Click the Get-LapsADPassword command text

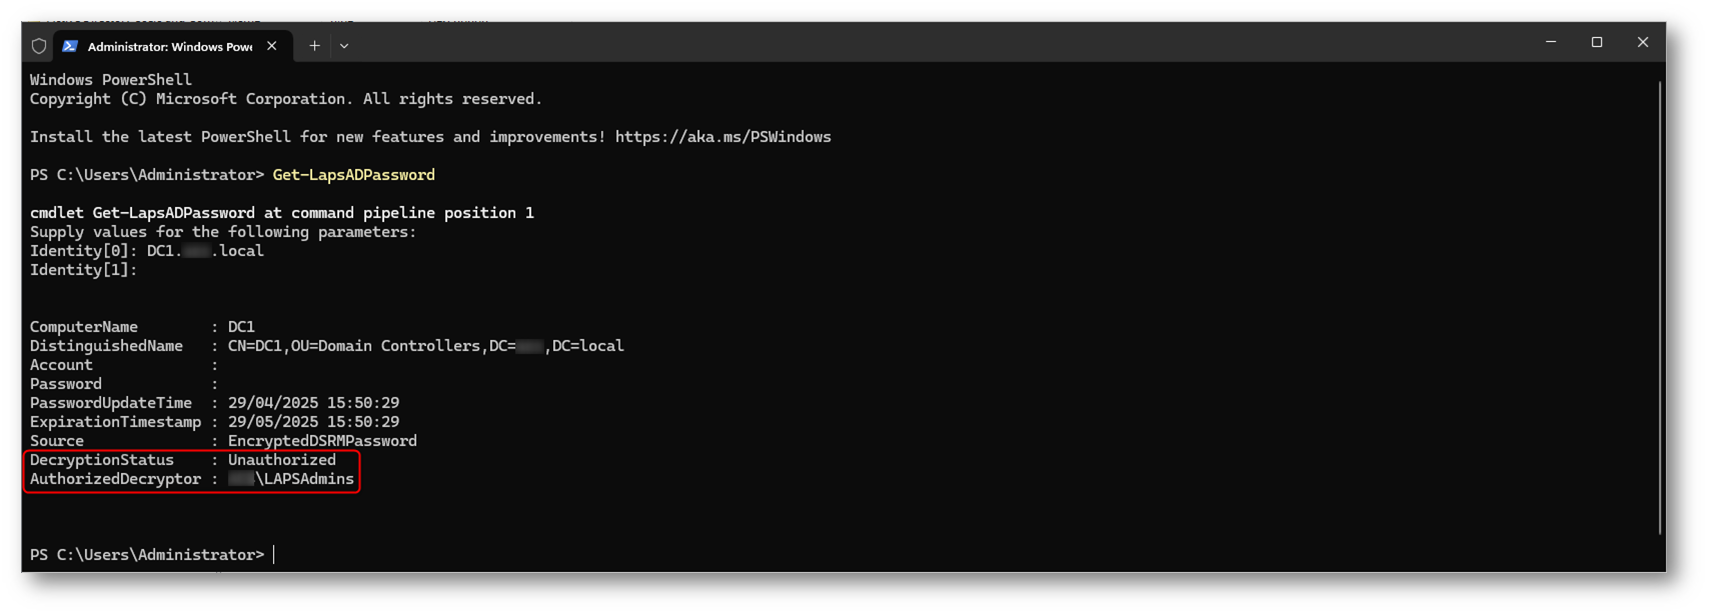click(354, 175)
